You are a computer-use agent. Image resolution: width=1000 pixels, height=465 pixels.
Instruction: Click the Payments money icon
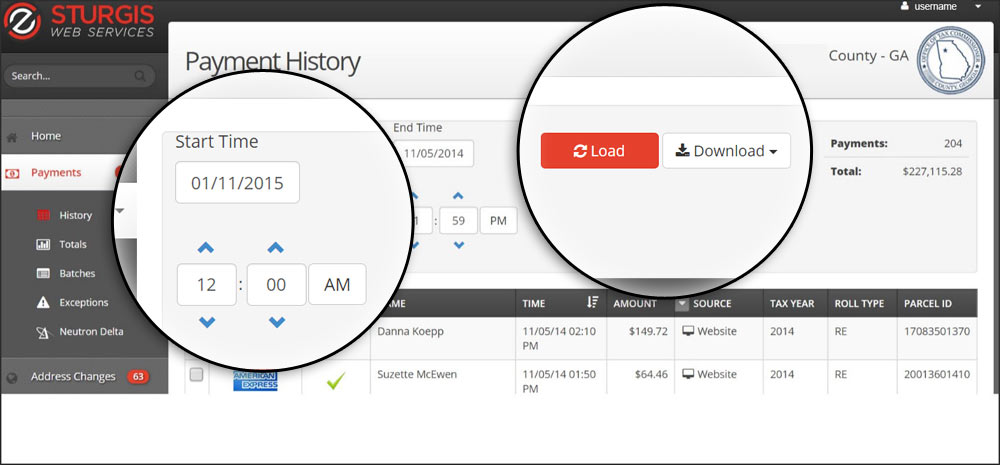pyautogui.click(x=12, y=173)
